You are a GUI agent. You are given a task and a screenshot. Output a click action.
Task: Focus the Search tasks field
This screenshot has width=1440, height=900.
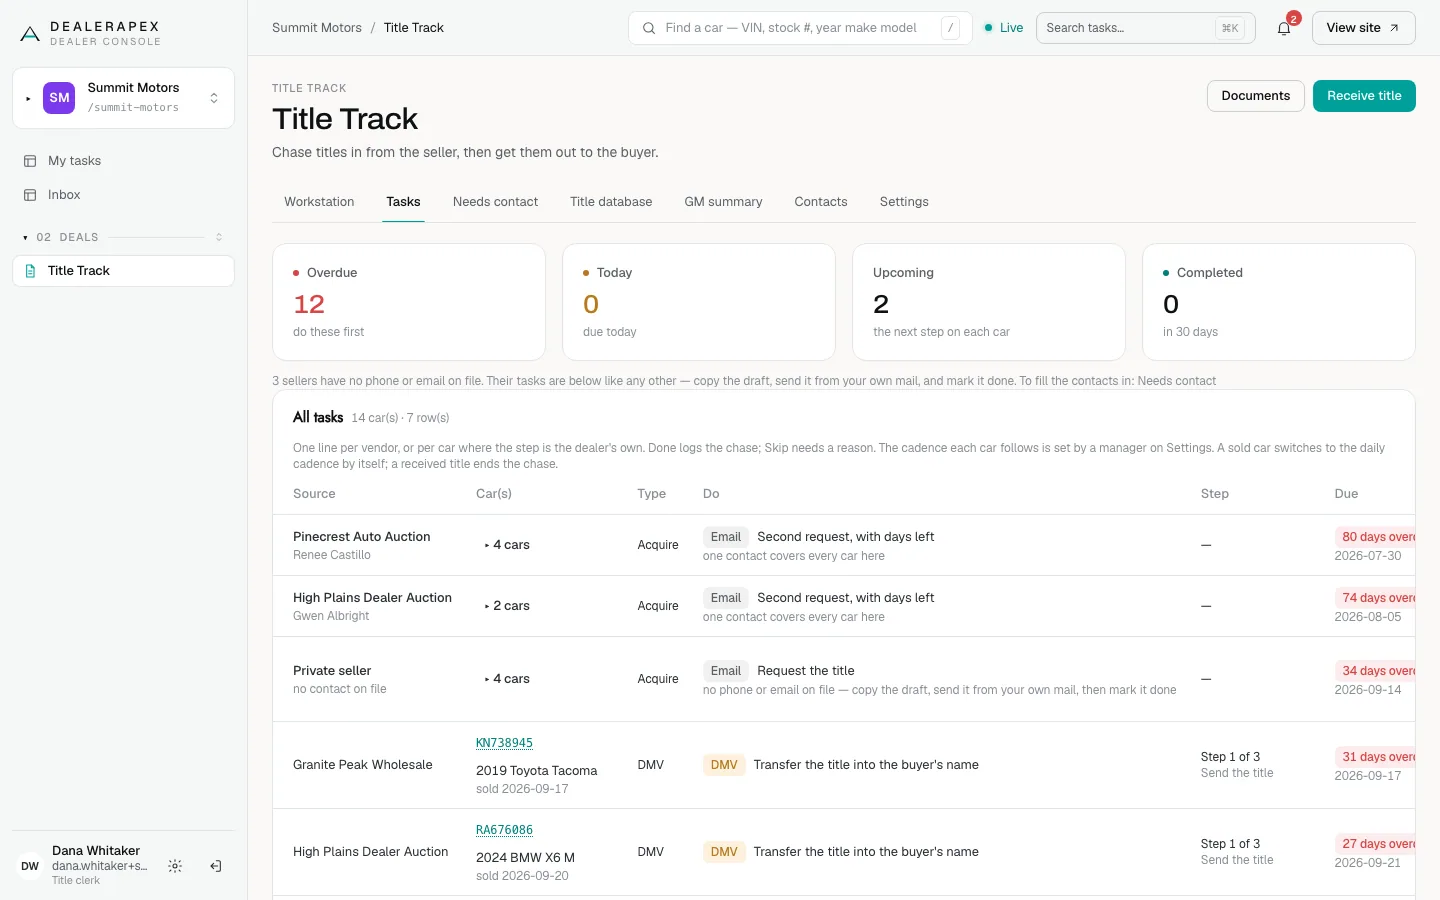click(x=1146, y=28)
